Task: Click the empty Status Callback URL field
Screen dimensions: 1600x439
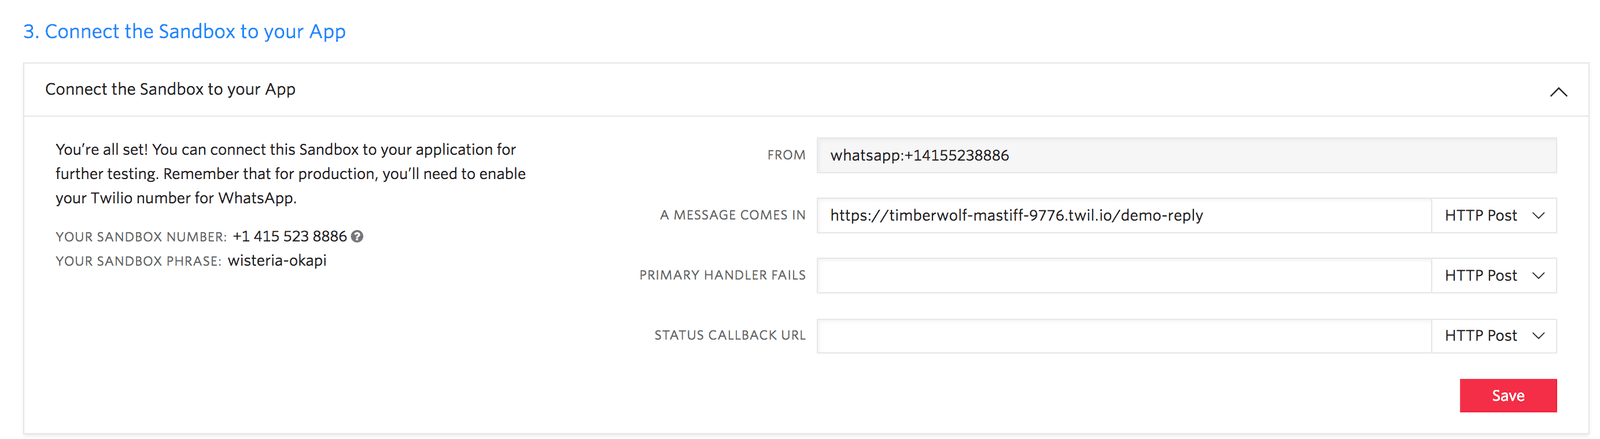Action: click(x=1123, y=336)
